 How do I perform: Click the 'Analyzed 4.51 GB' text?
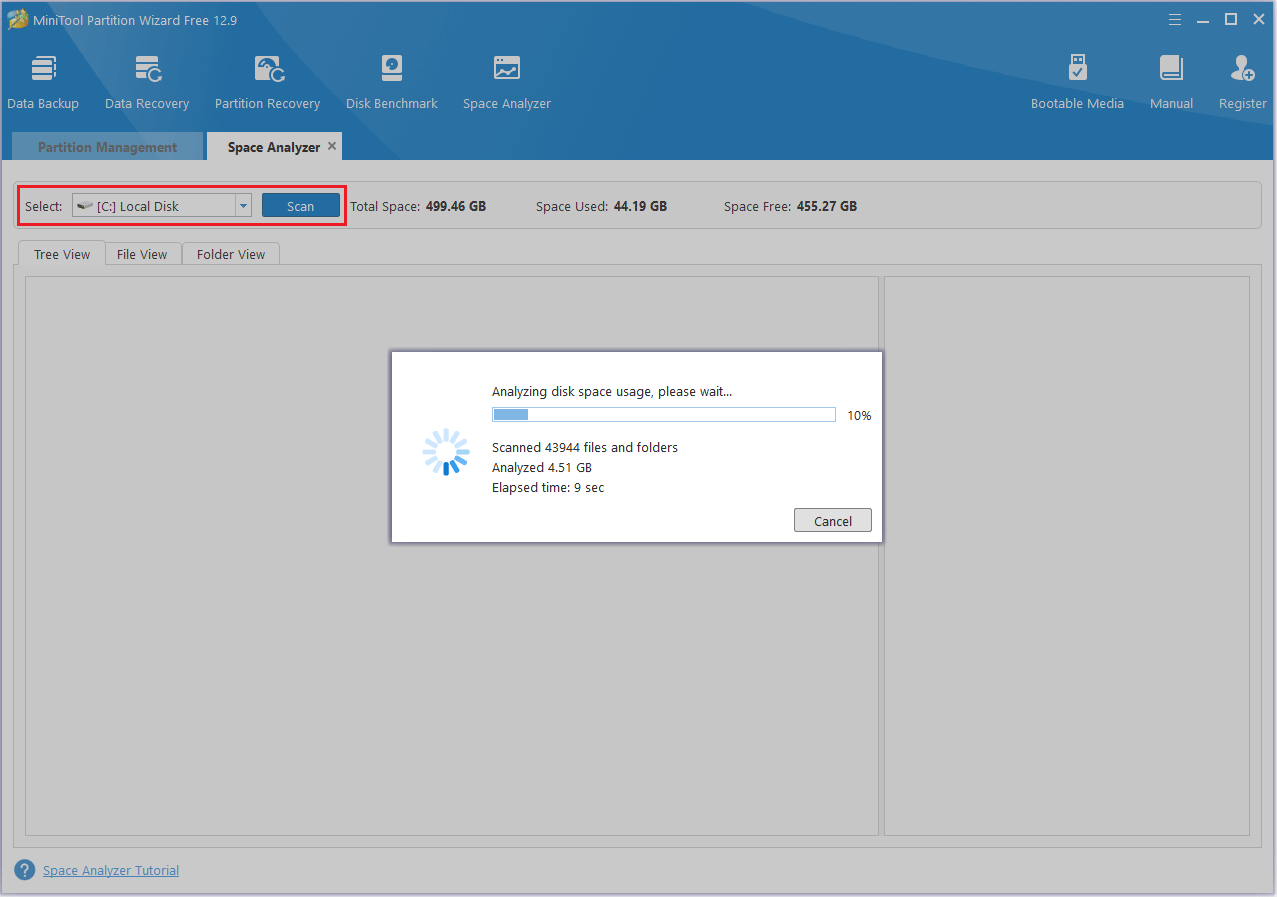(x=542, y=468)
